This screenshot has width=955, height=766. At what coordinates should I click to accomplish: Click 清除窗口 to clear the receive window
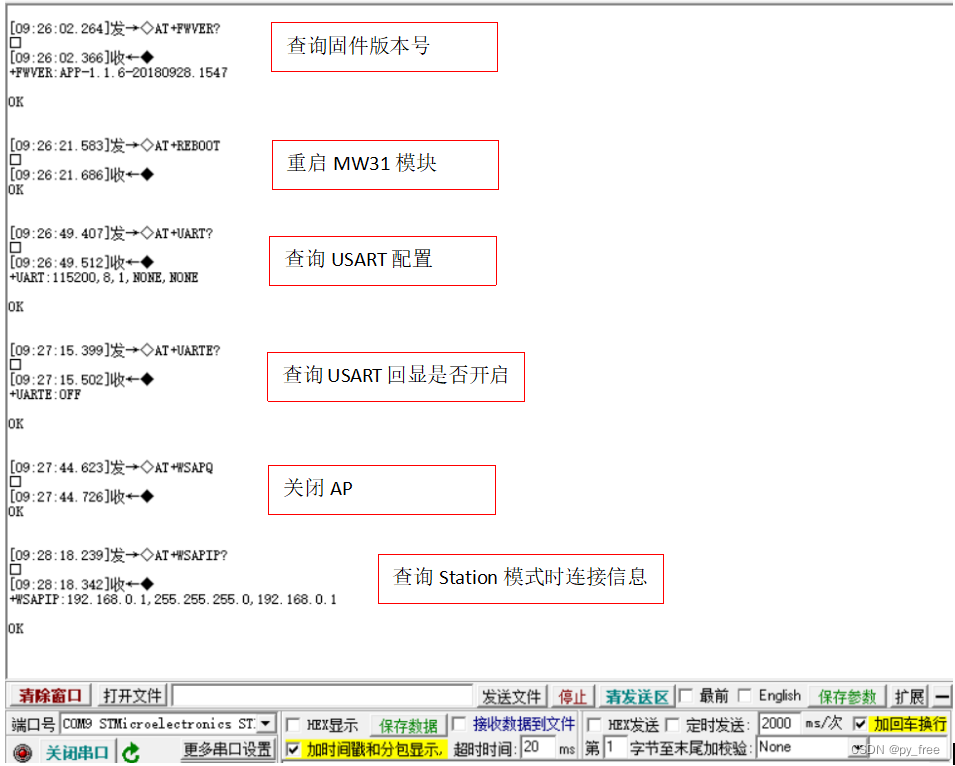[47, 695]
